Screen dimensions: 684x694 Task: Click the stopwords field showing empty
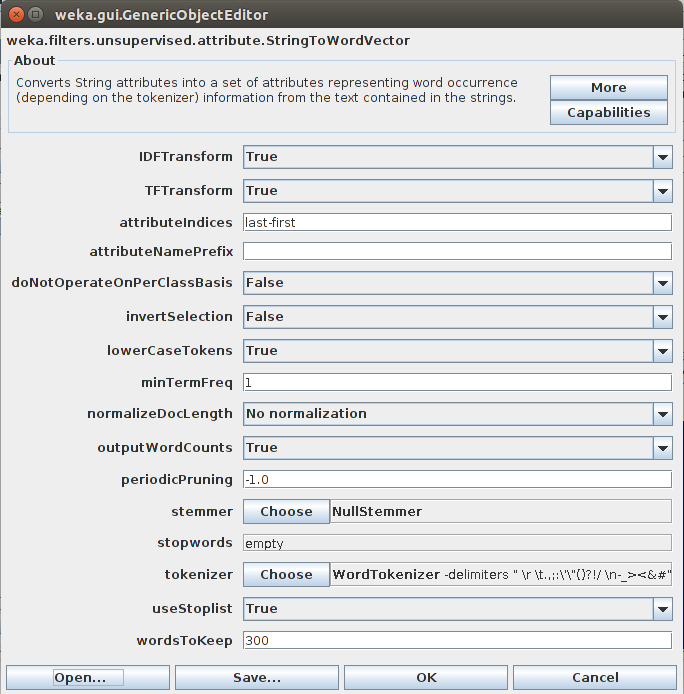tap(457, 543)
